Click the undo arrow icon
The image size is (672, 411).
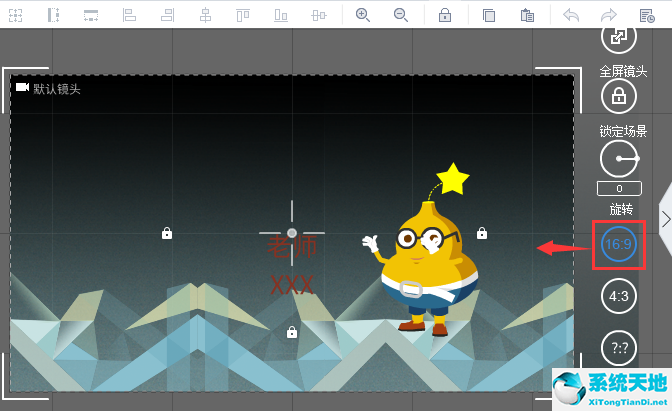[x=571, y=15]
